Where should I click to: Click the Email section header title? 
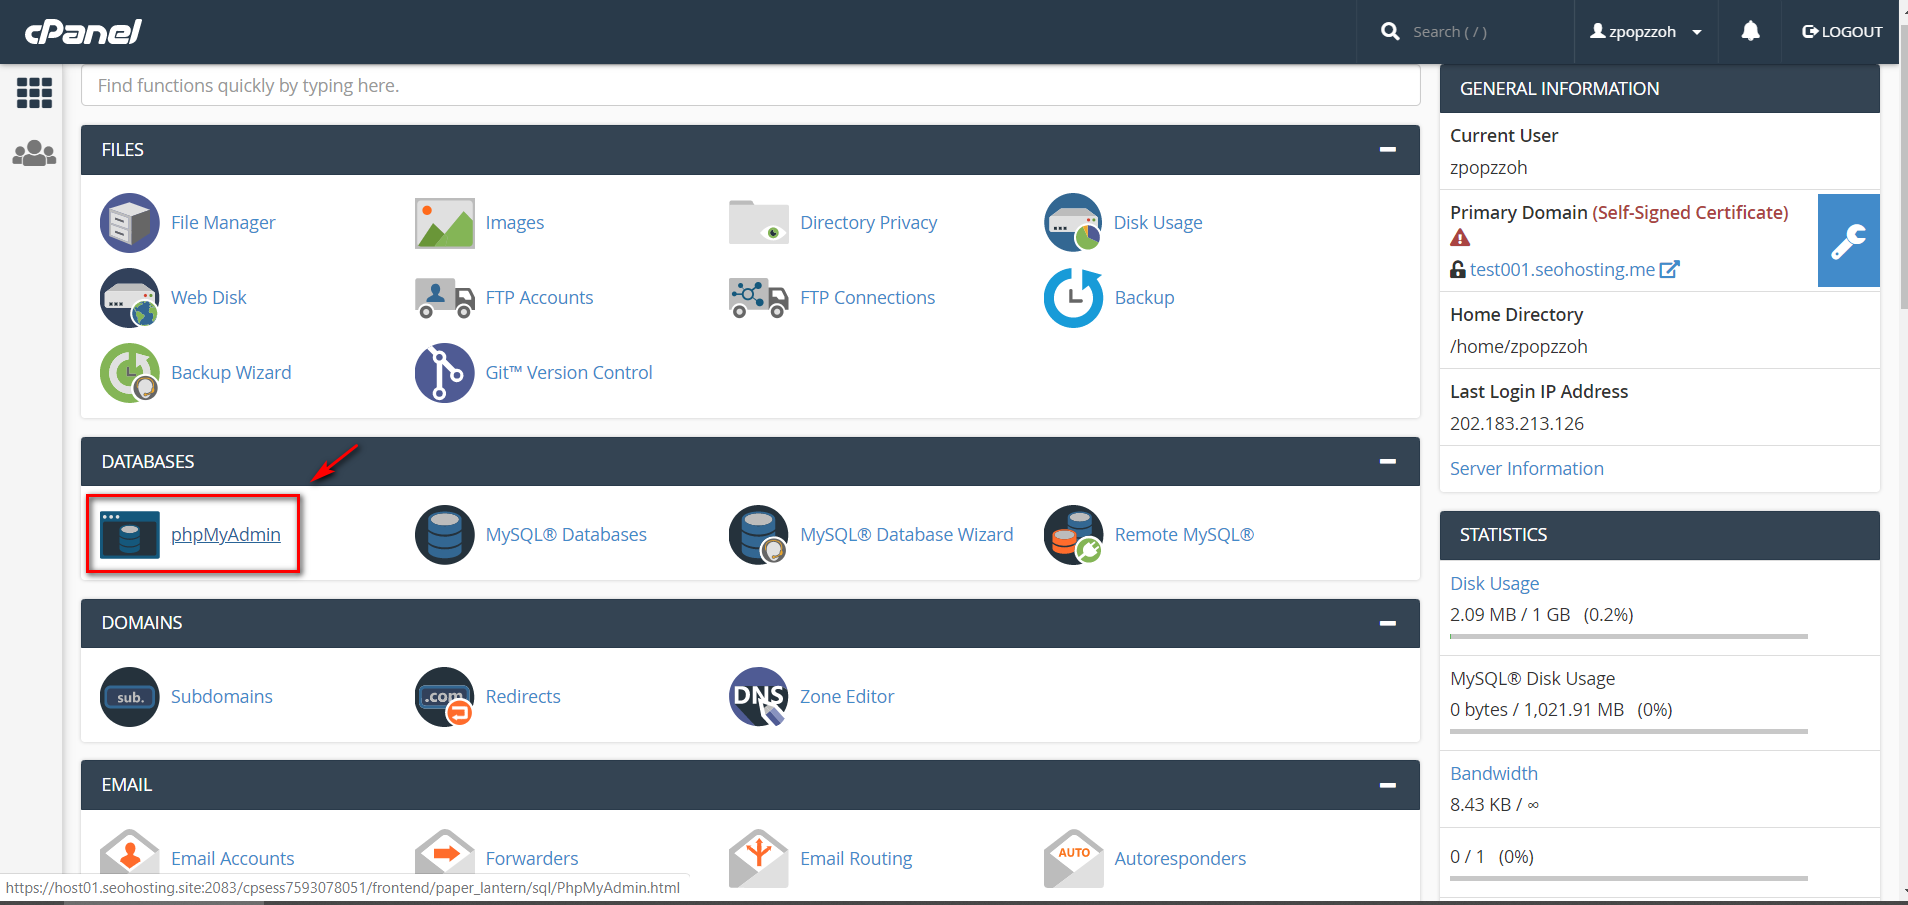point(127,785)
